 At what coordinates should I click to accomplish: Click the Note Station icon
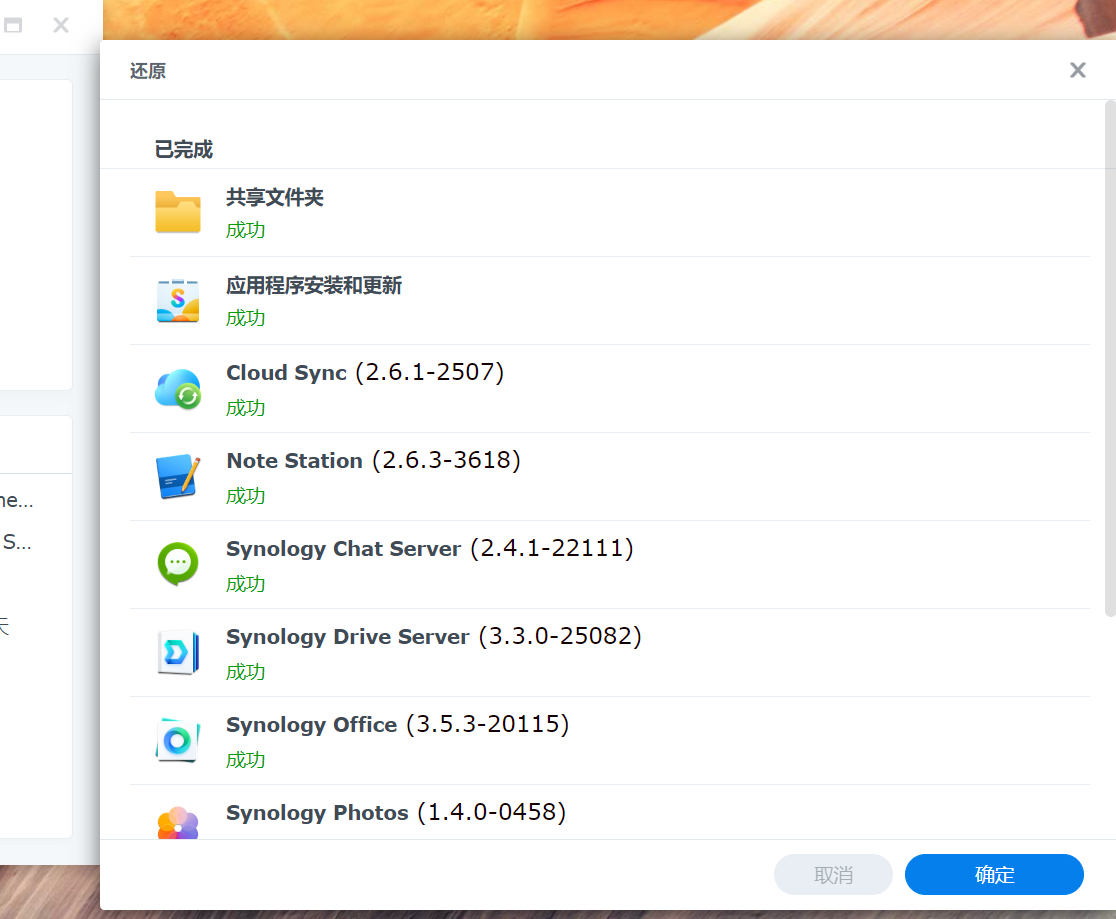pyautogui.click(x=178, y=476)
